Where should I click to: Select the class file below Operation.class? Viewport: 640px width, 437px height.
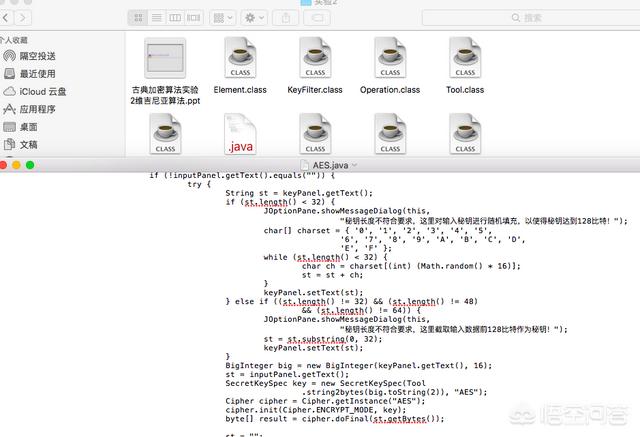[x=390, y=134]
